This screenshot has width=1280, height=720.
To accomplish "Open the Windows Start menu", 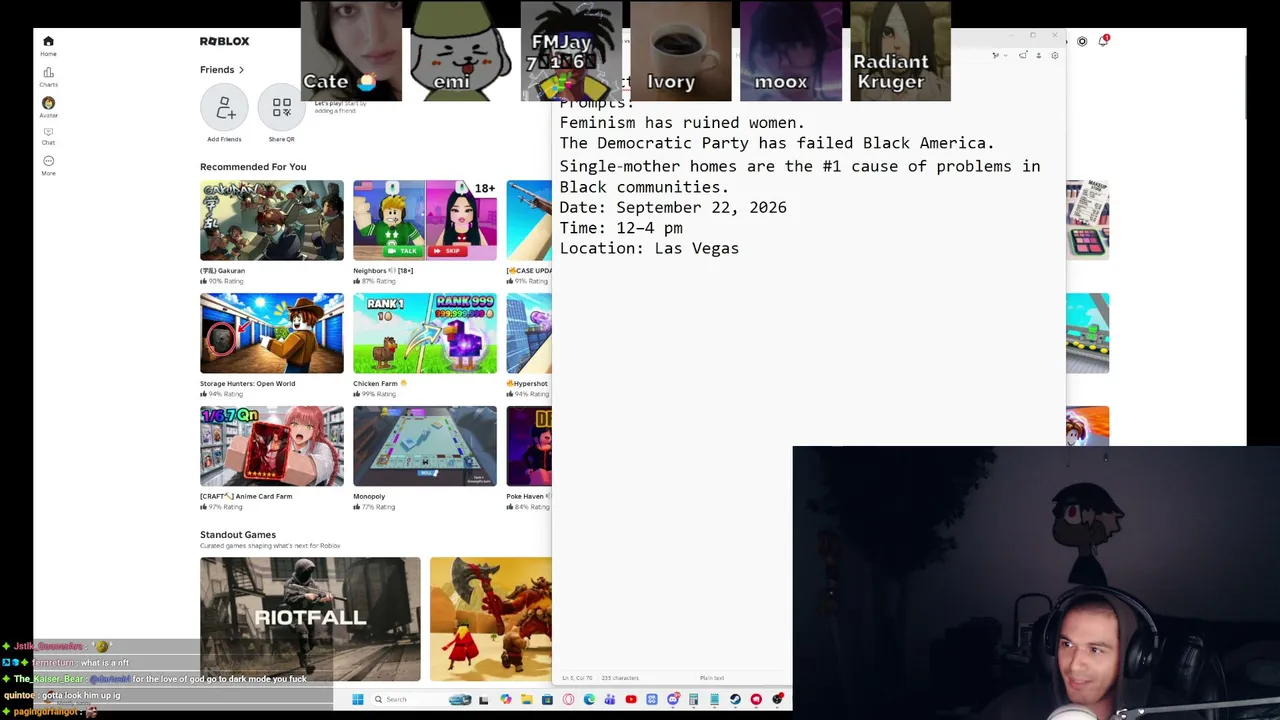I will (x=357, y=700).
